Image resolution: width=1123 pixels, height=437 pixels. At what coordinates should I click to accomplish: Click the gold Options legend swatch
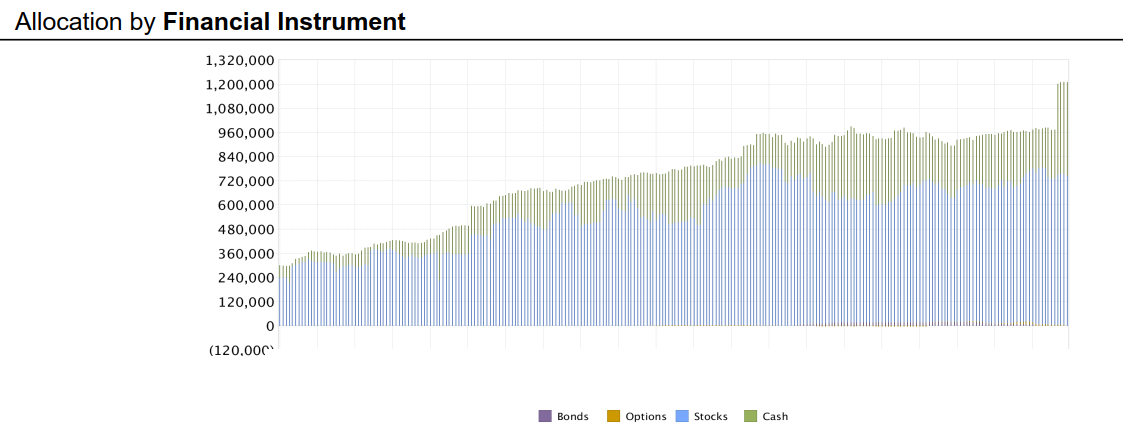(613, 416)
